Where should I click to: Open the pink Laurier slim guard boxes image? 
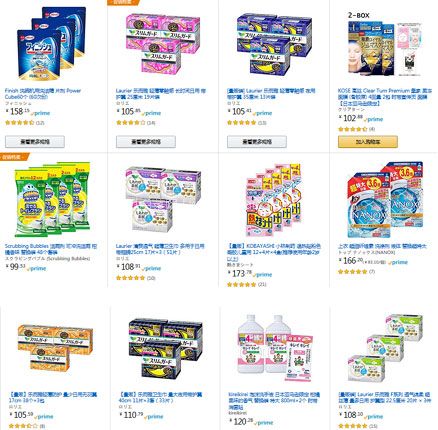click(163, 43)
